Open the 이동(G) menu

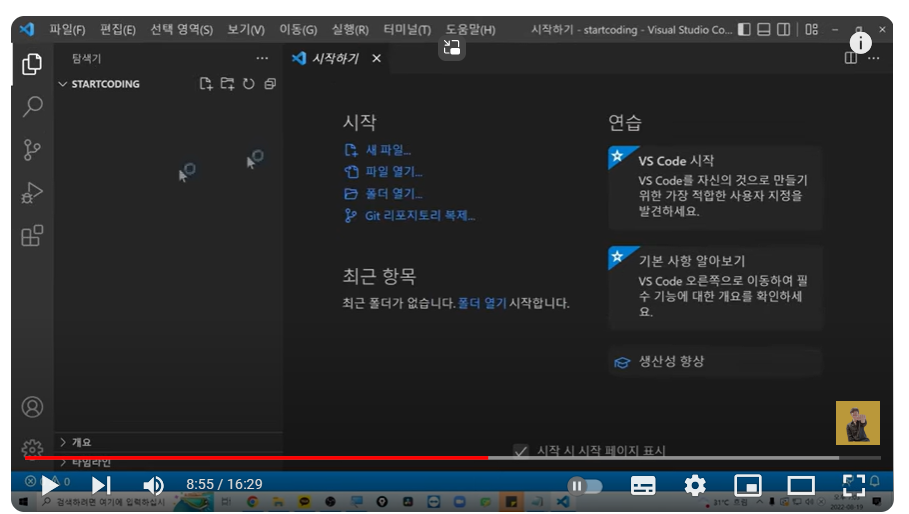[x=298, y=30]
